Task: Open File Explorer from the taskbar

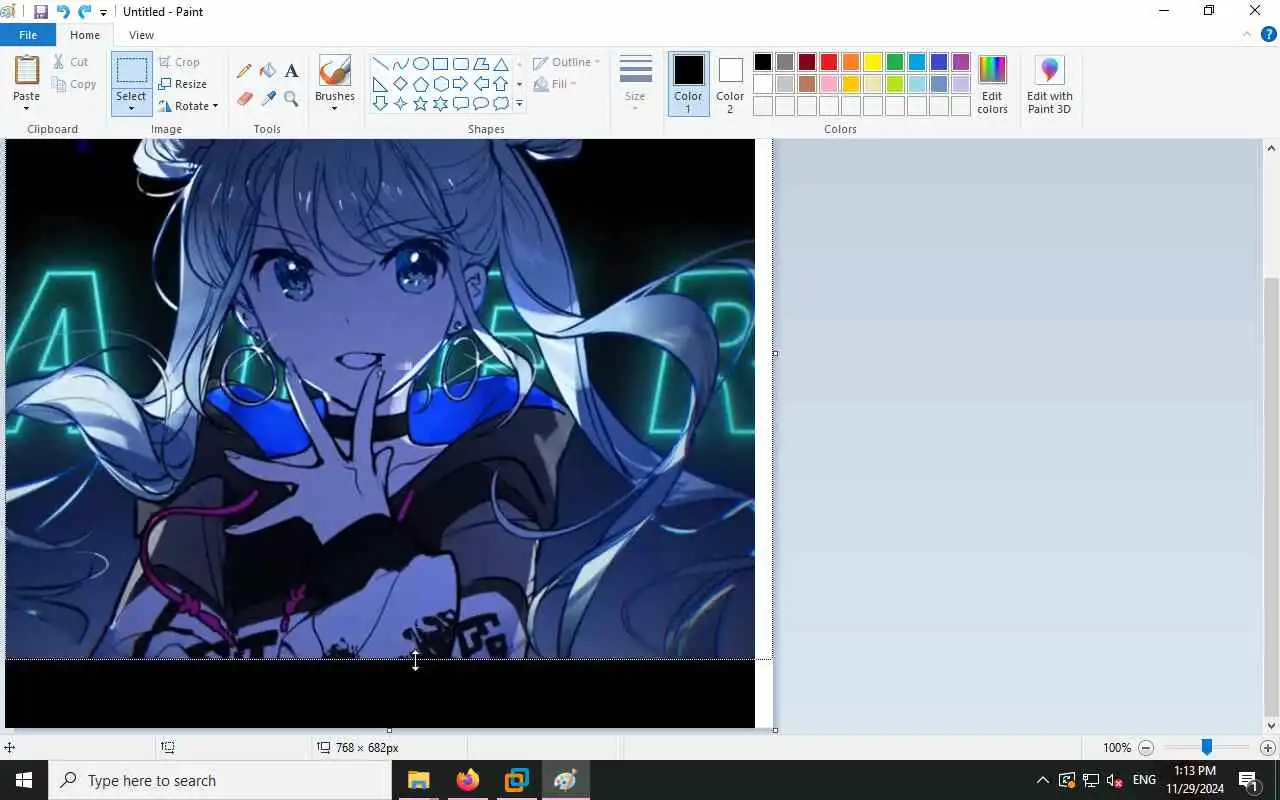Action: (x=418, y=780)
